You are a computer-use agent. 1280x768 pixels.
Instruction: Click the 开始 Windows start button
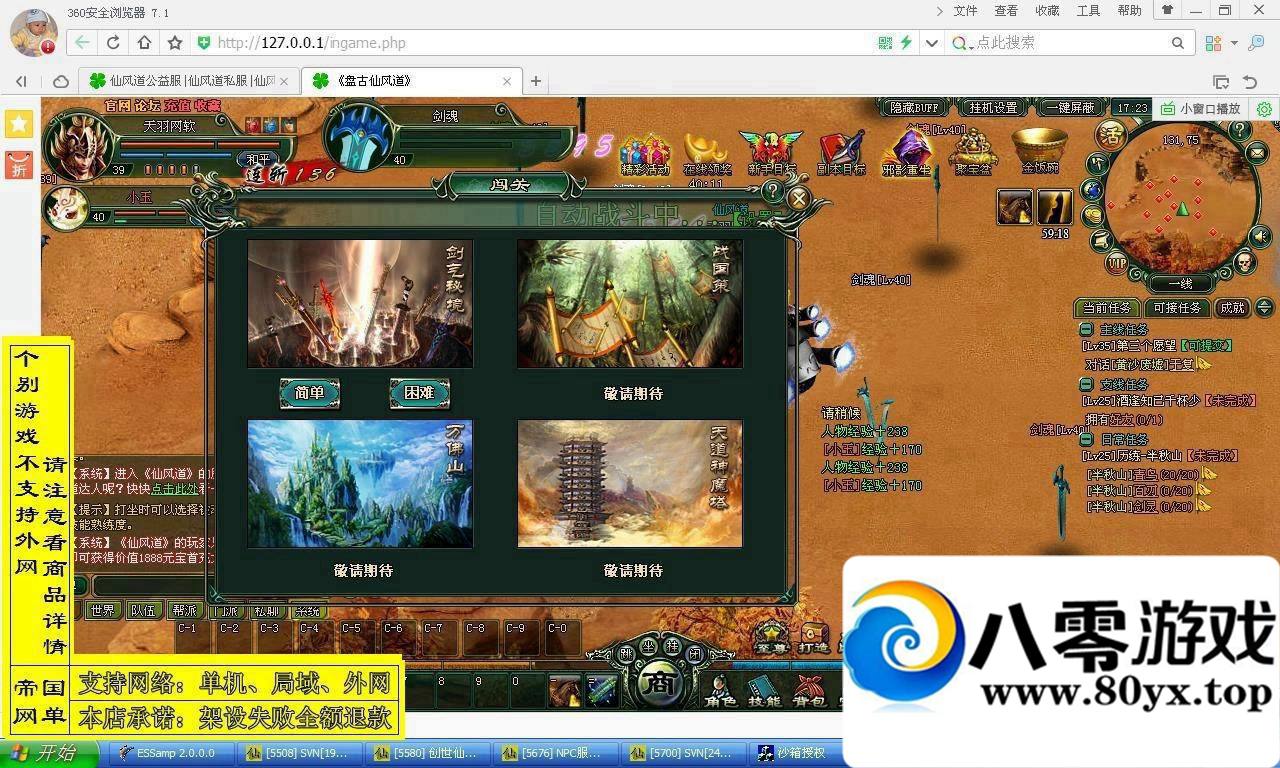47,753
